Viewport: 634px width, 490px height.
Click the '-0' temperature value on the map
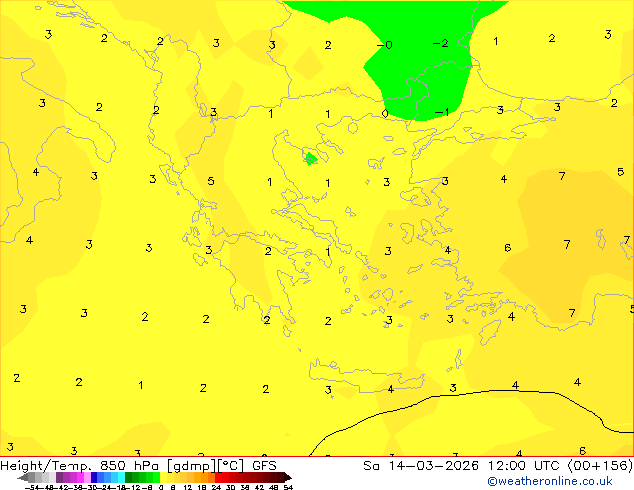[x=385, y=45]
